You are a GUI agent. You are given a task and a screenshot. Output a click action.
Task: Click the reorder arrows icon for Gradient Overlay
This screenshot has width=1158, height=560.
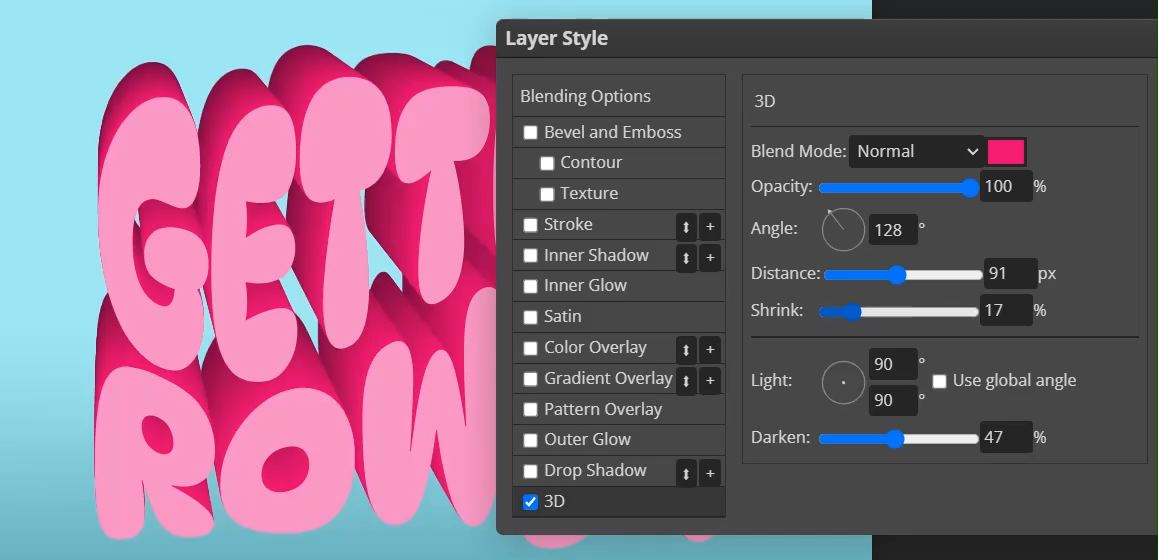(686, 381)
